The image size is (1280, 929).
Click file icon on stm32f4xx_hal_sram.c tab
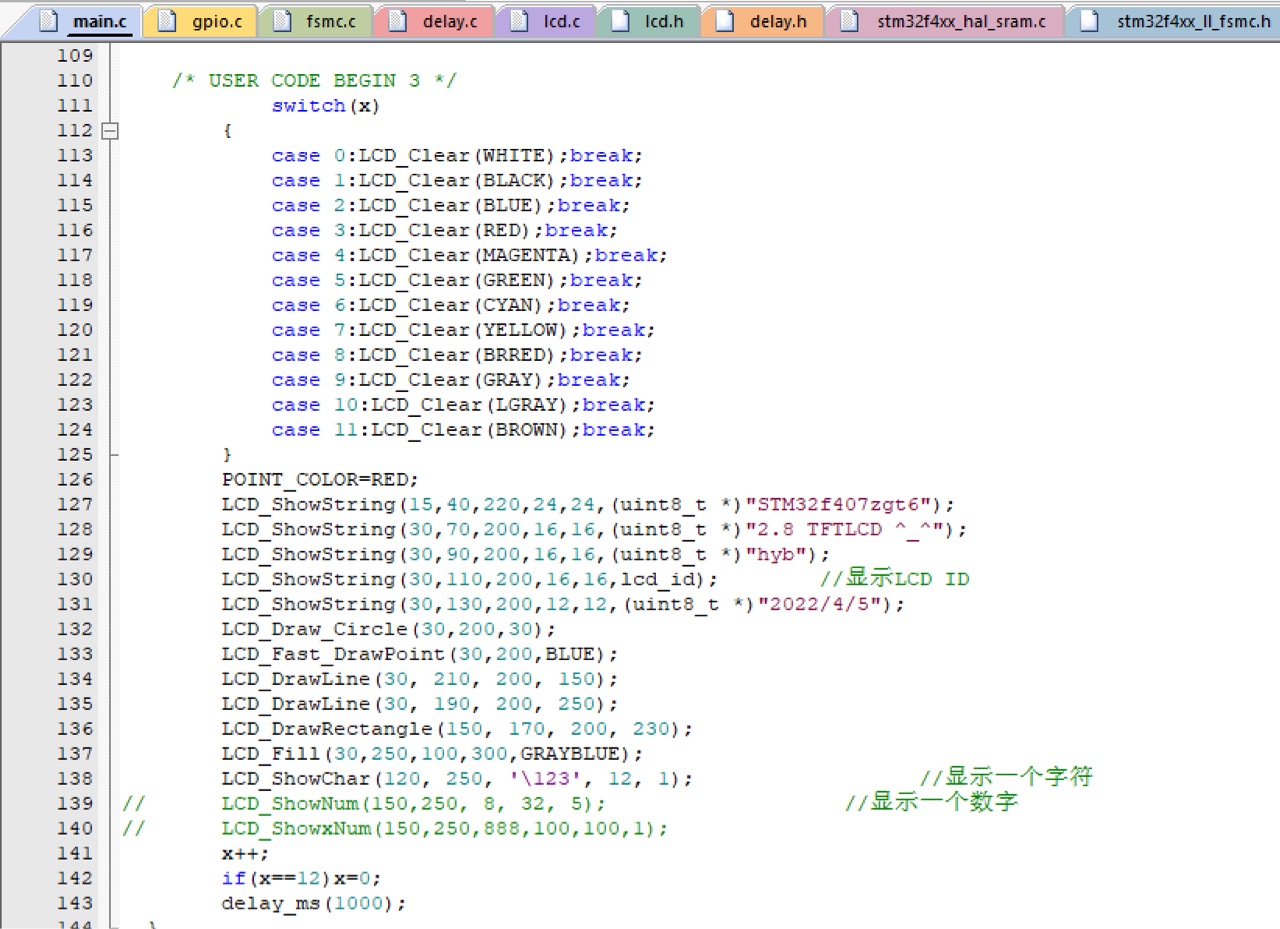[849, 21]
